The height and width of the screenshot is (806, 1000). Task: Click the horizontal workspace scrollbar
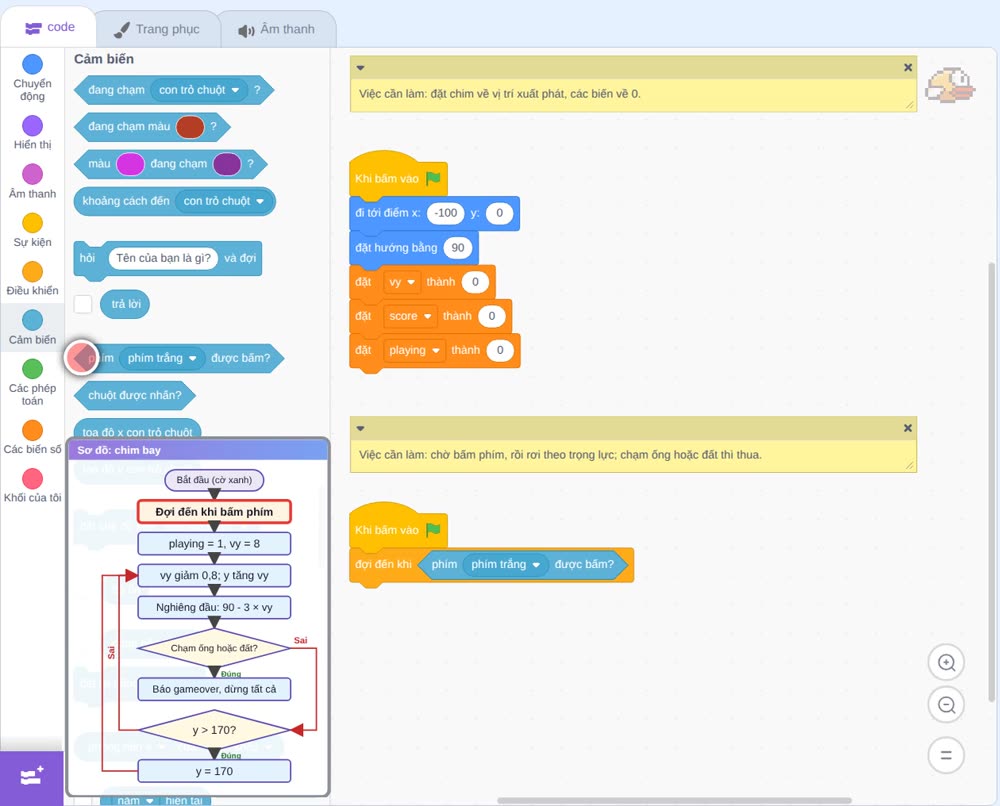pyautogui.click(x=674, y=800)
